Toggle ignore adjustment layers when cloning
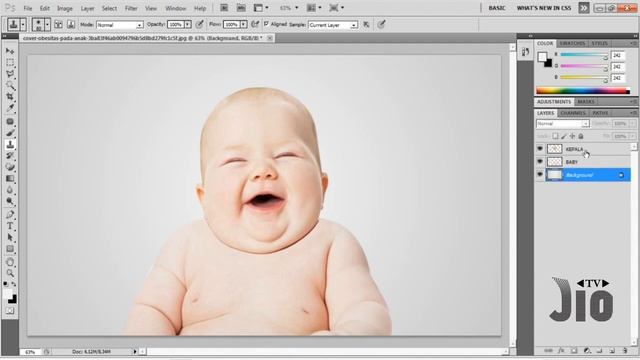Image resolution: width=640 pixels, height=360 pixels. pyautogui.click(x=367, y=24)
